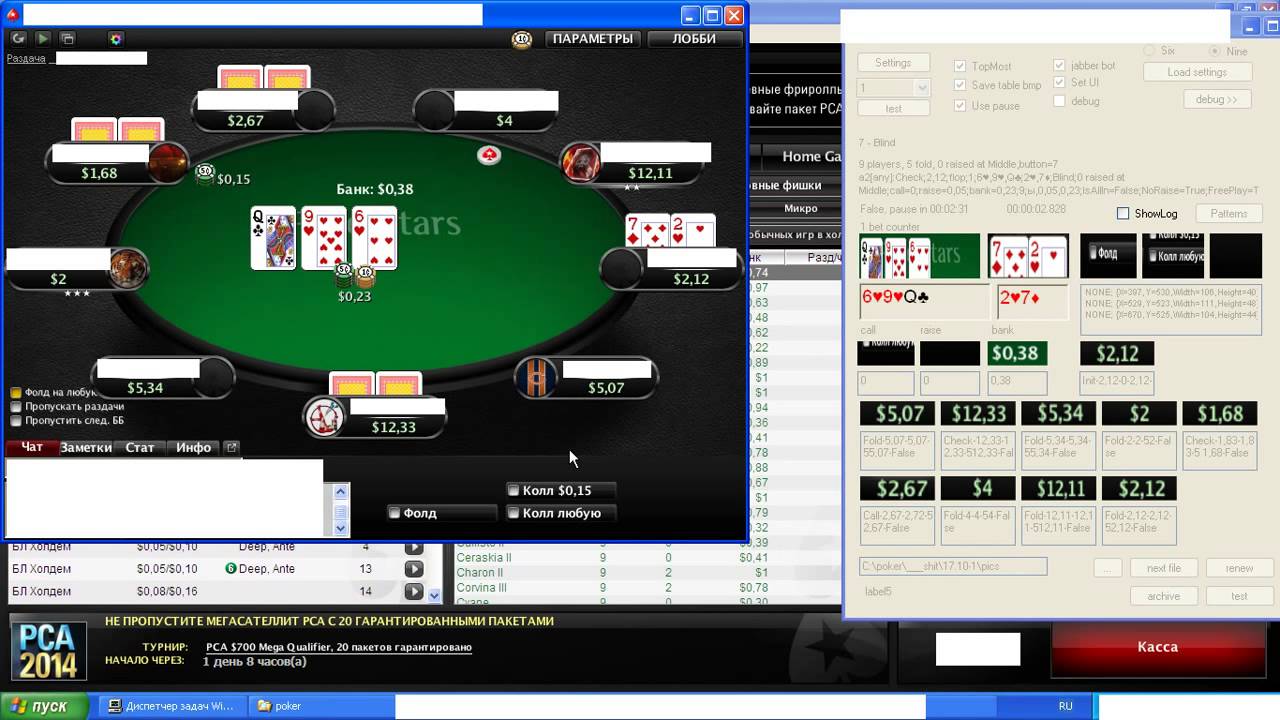Click the PCA 2014 logo banner
Screen dimensions: 1280x720
[x=50, y=650]
